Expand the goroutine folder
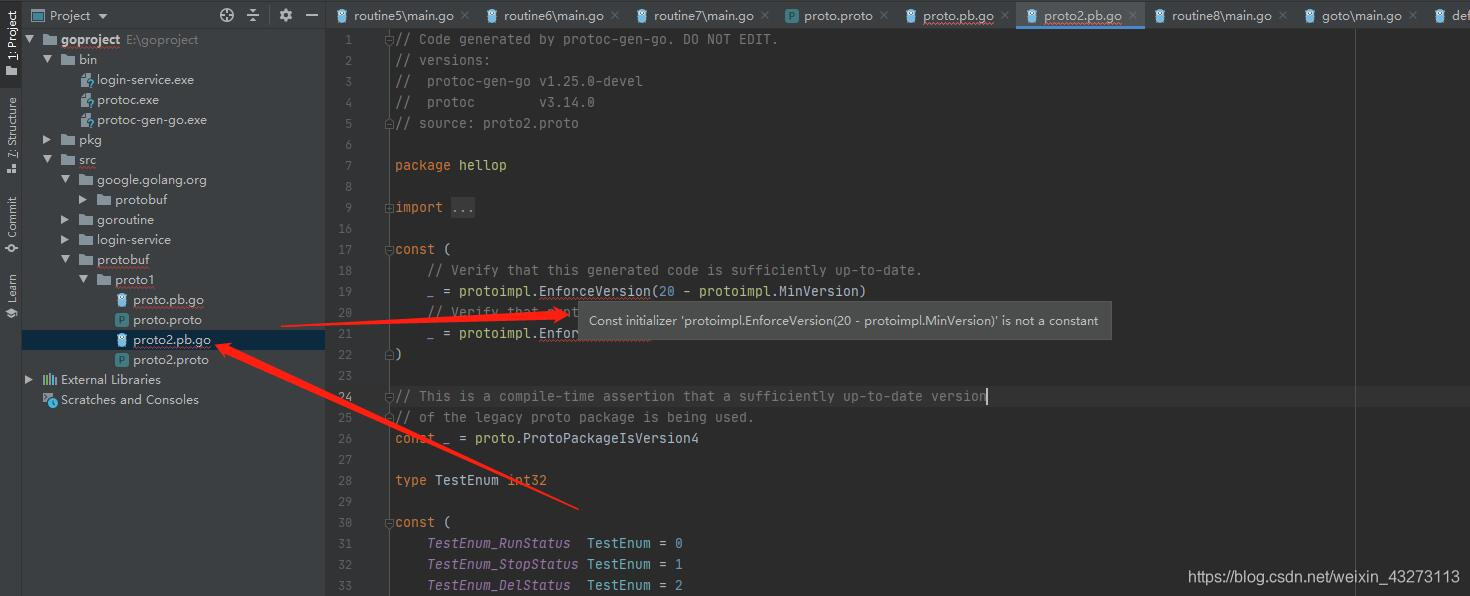Image resolution: width=1470 pixels, height=596 pixels. [65, 220]
